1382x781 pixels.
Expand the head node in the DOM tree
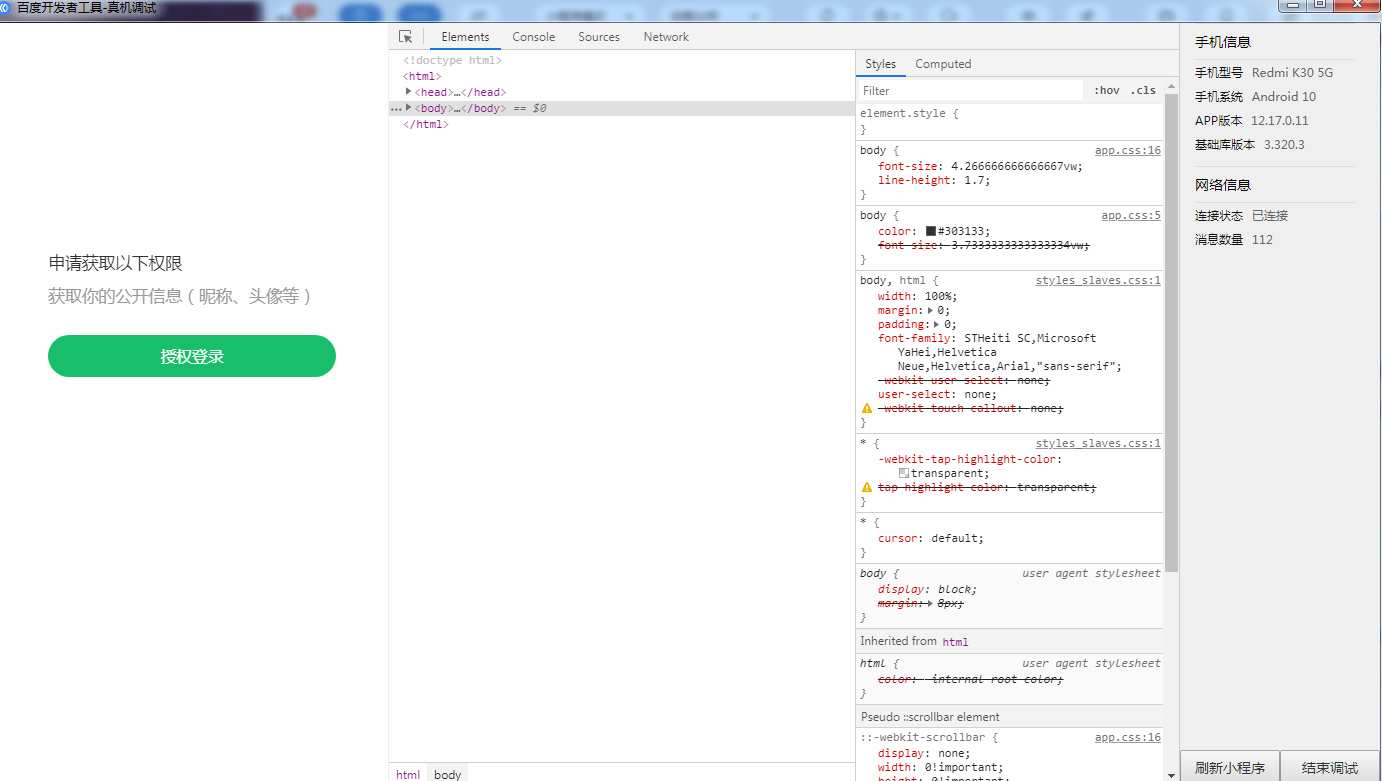click(x=409, y=92)
